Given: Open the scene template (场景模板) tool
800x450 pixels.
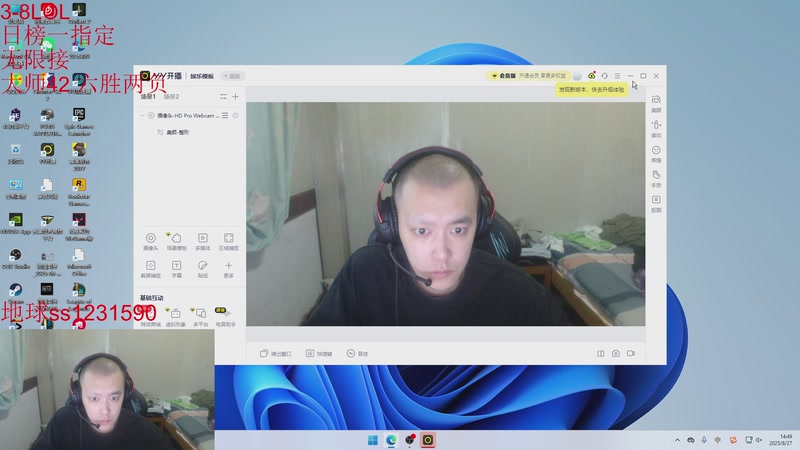Looking at the screenshot, I should (177, 241).
